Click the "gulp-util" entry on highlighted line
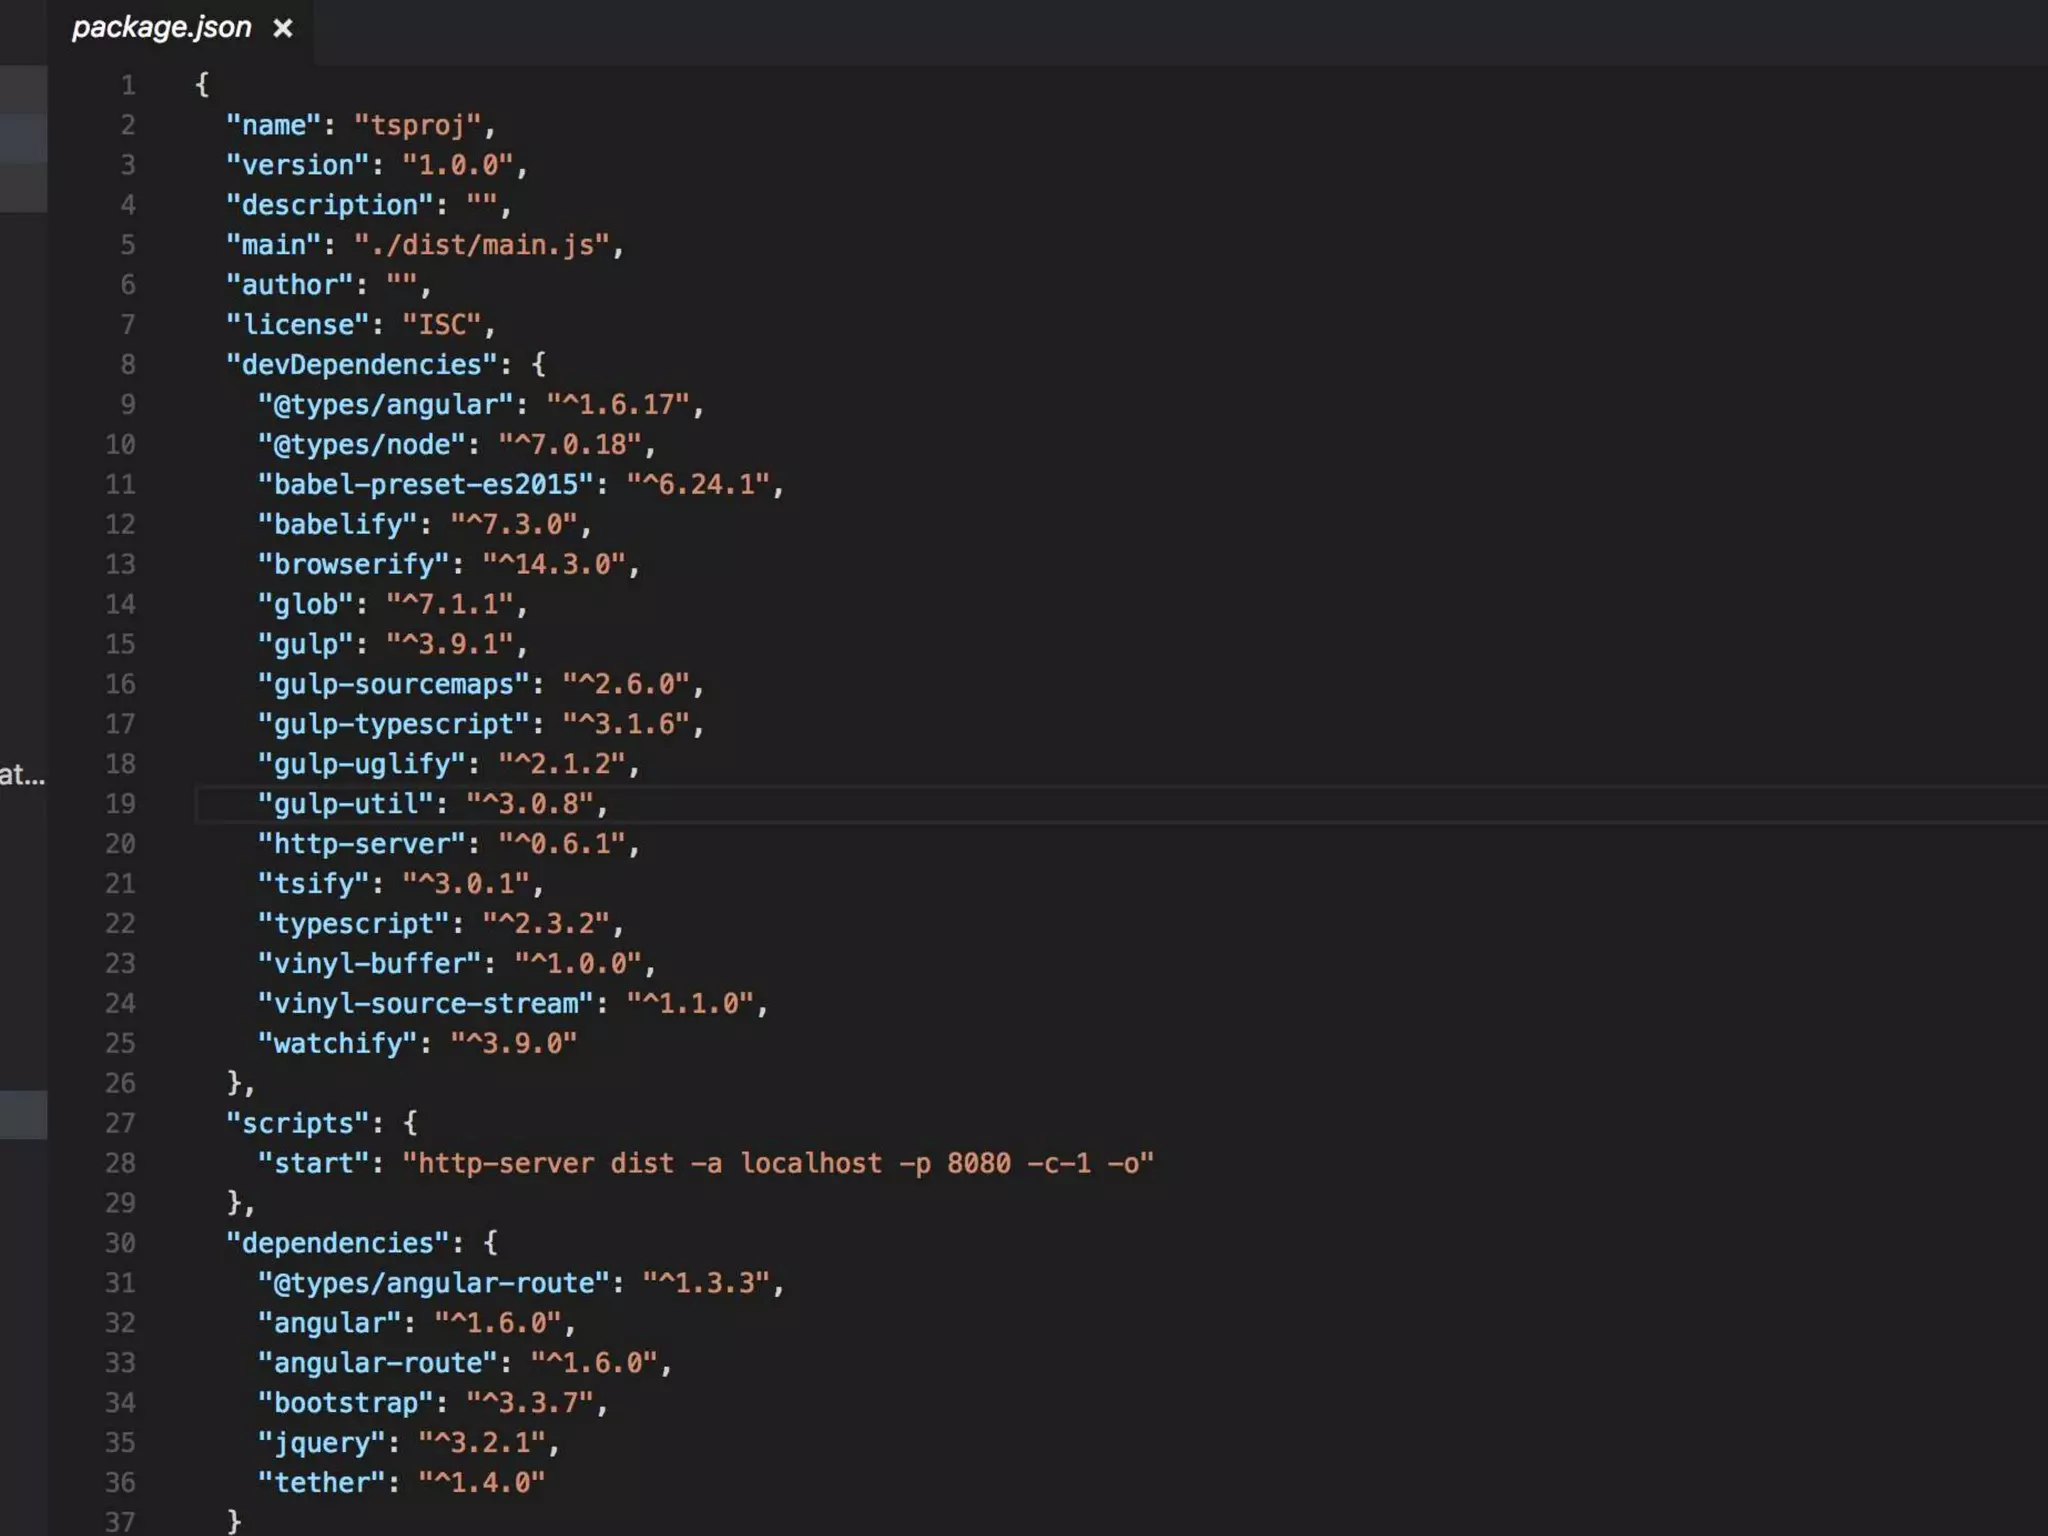This screenshot has width=2048, height=1536. click(x=345, y=804)
